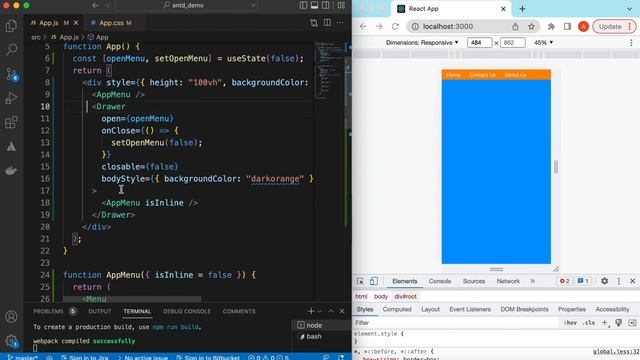640x360 pixels.
Task: Open the Extensions view
Action: pos(11,122)
